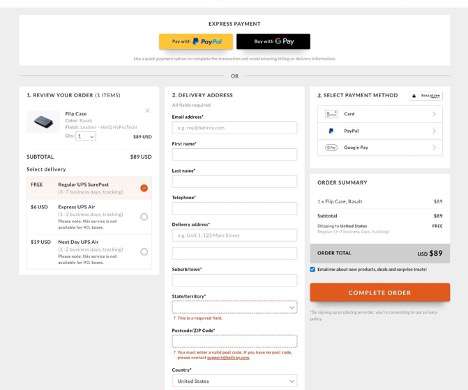Click the 'EXPRESS PAYMENT' heading
The width and height of the screenshot is (468, 390).
pos(234,24)
